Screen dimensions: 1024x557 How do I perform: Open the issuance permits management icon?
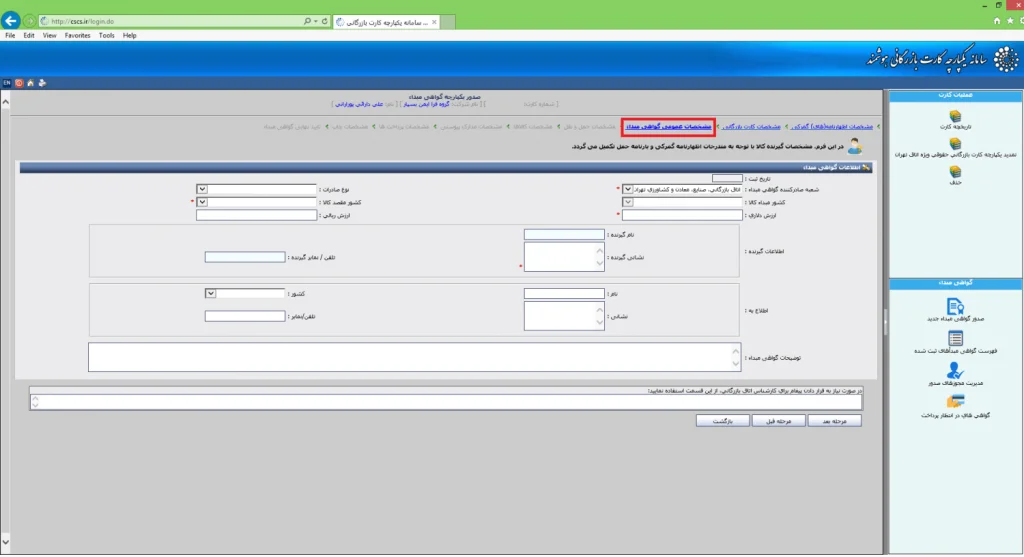[955, 370]
